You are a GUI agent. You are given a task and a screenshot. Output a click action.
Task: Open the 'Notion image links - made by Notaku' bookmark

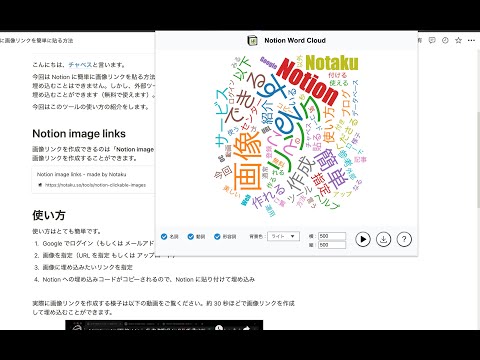(x=93, y=179)
